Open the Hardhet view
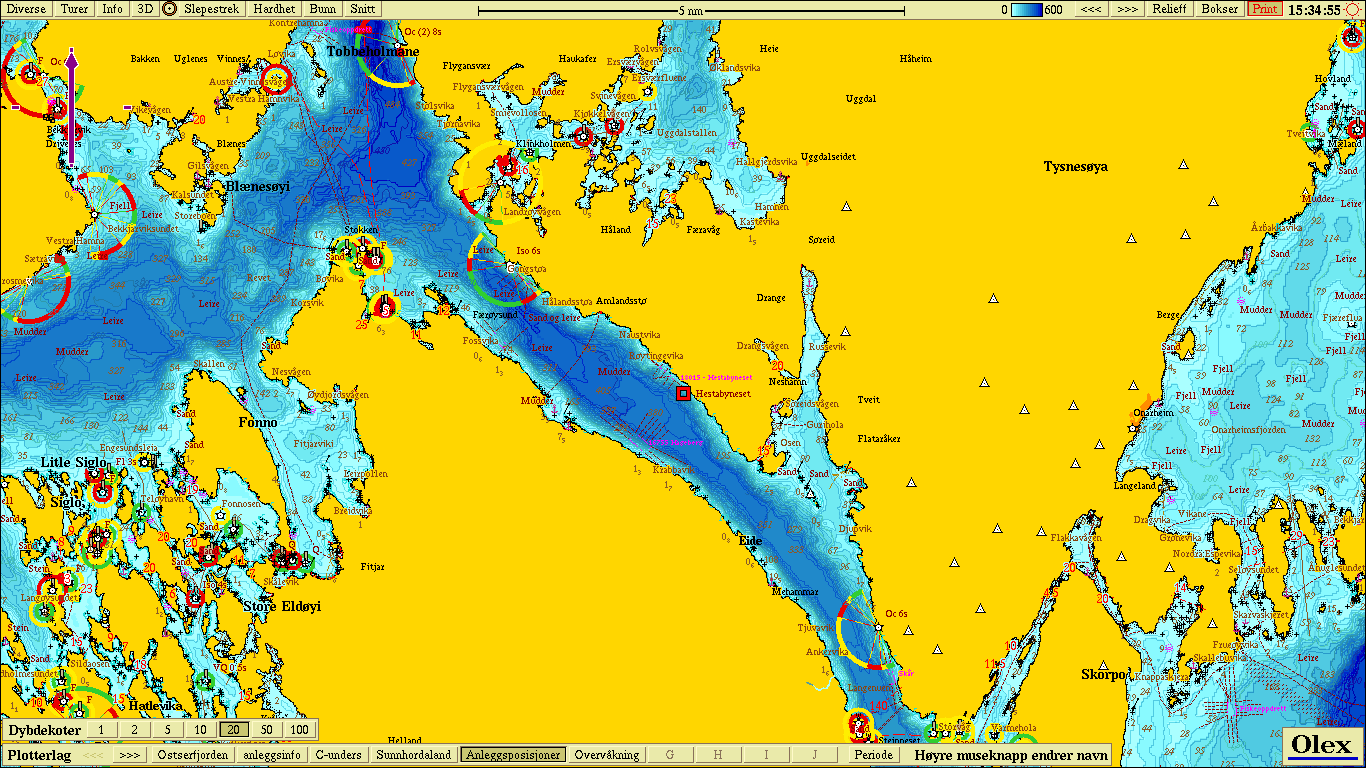This screenshot has width=1366, height=768. coord(274,9)
